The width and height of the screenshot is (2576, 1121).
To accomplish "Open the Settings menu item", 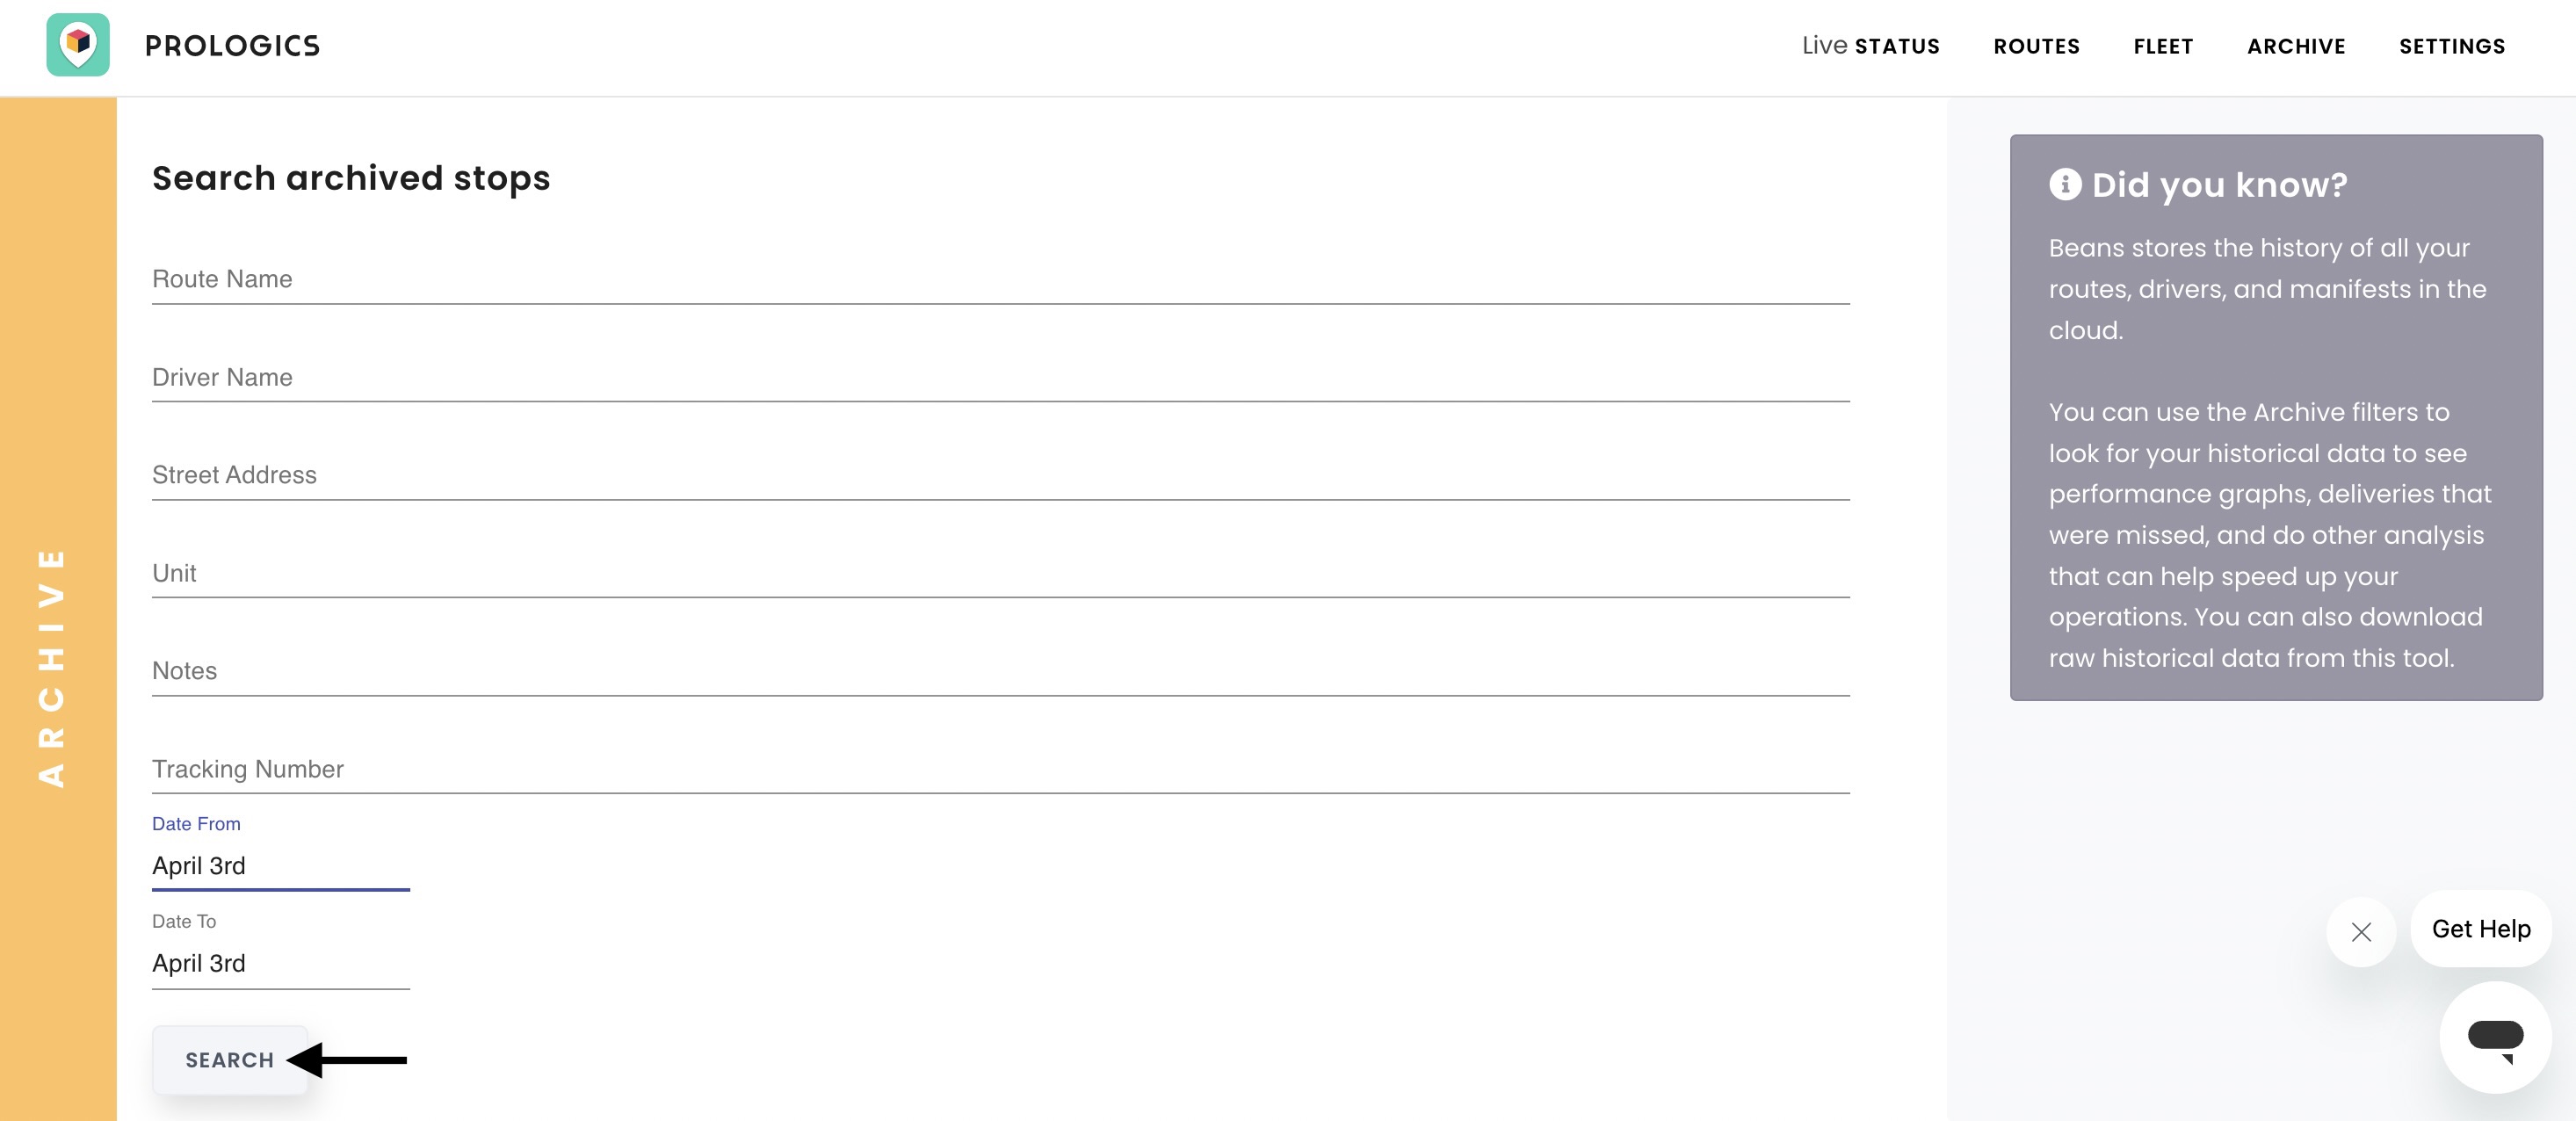I will click(2452, 46).
